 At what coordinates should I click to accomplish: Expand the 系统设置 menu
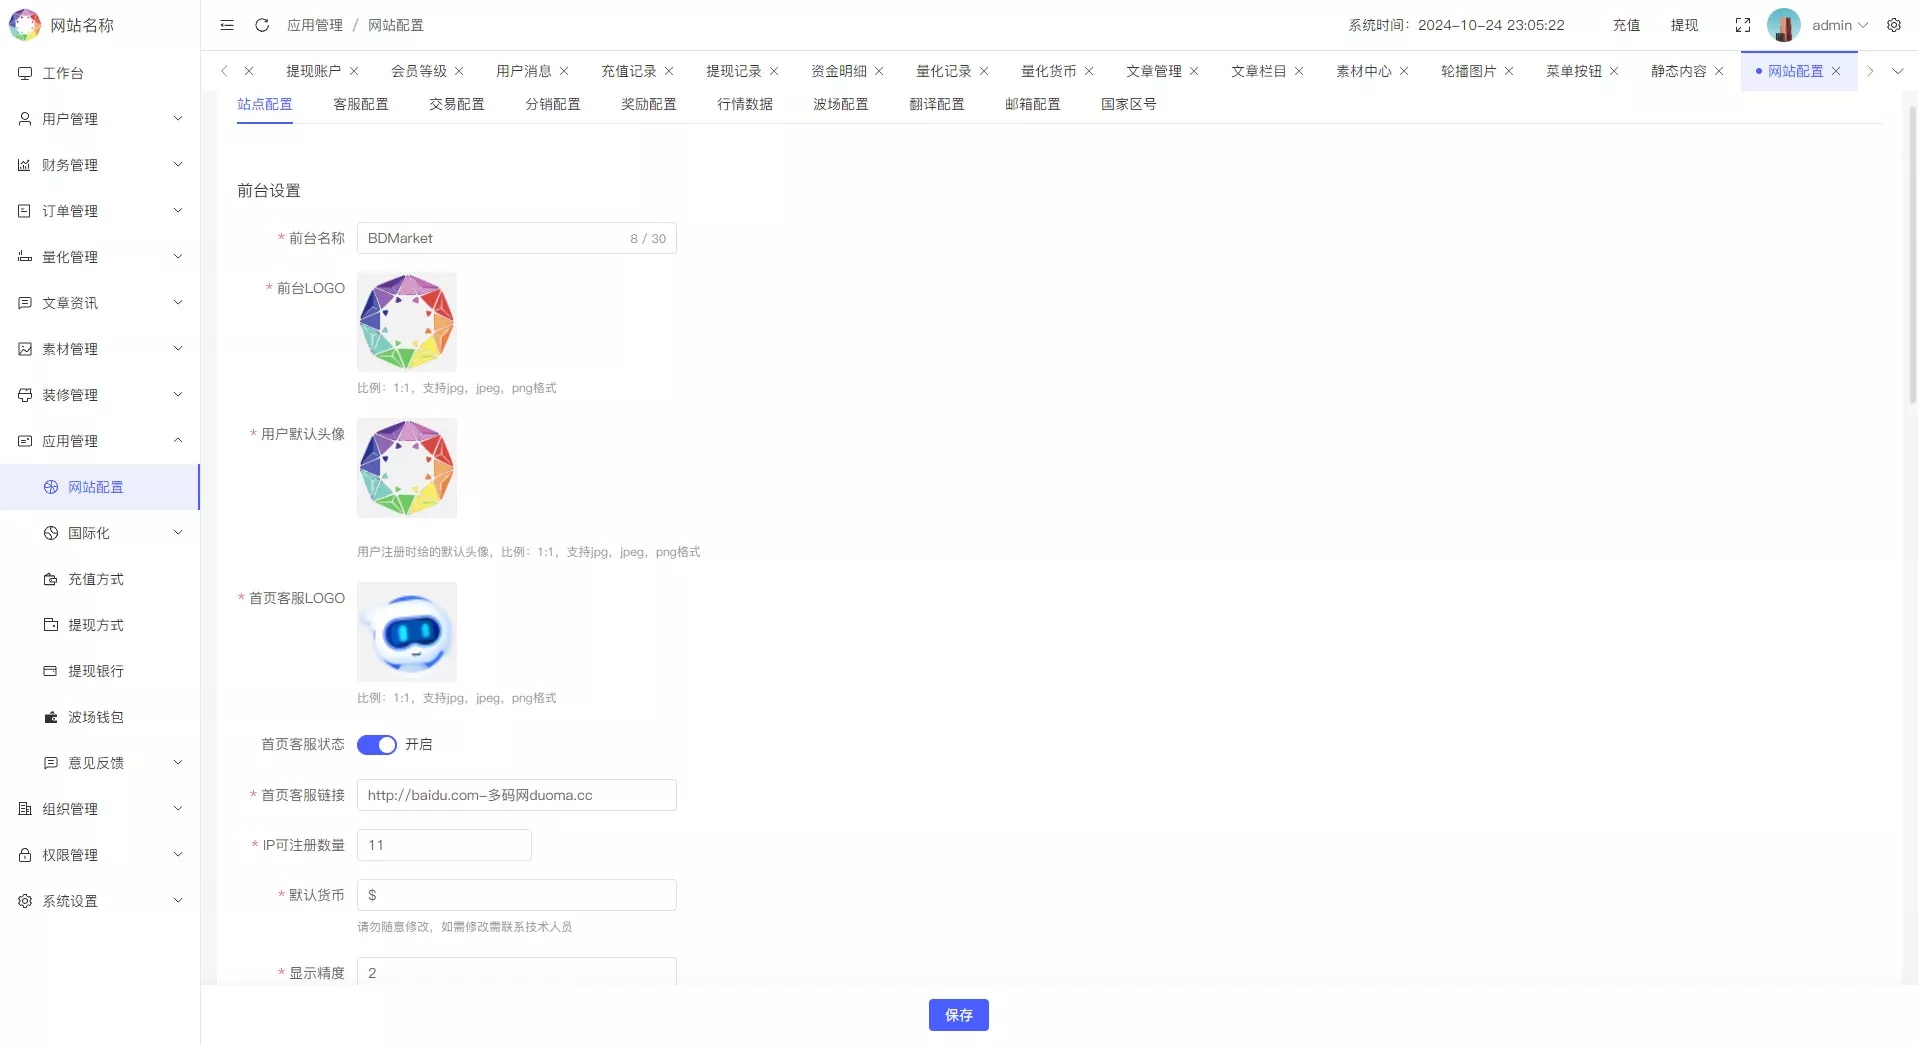(100, 900)
